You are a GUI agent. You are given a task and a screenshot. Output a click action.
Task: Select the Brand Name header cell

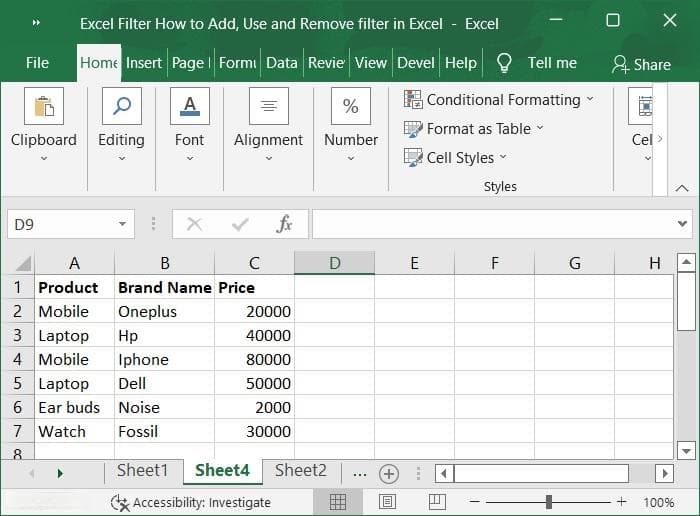[x=164, y=287]
